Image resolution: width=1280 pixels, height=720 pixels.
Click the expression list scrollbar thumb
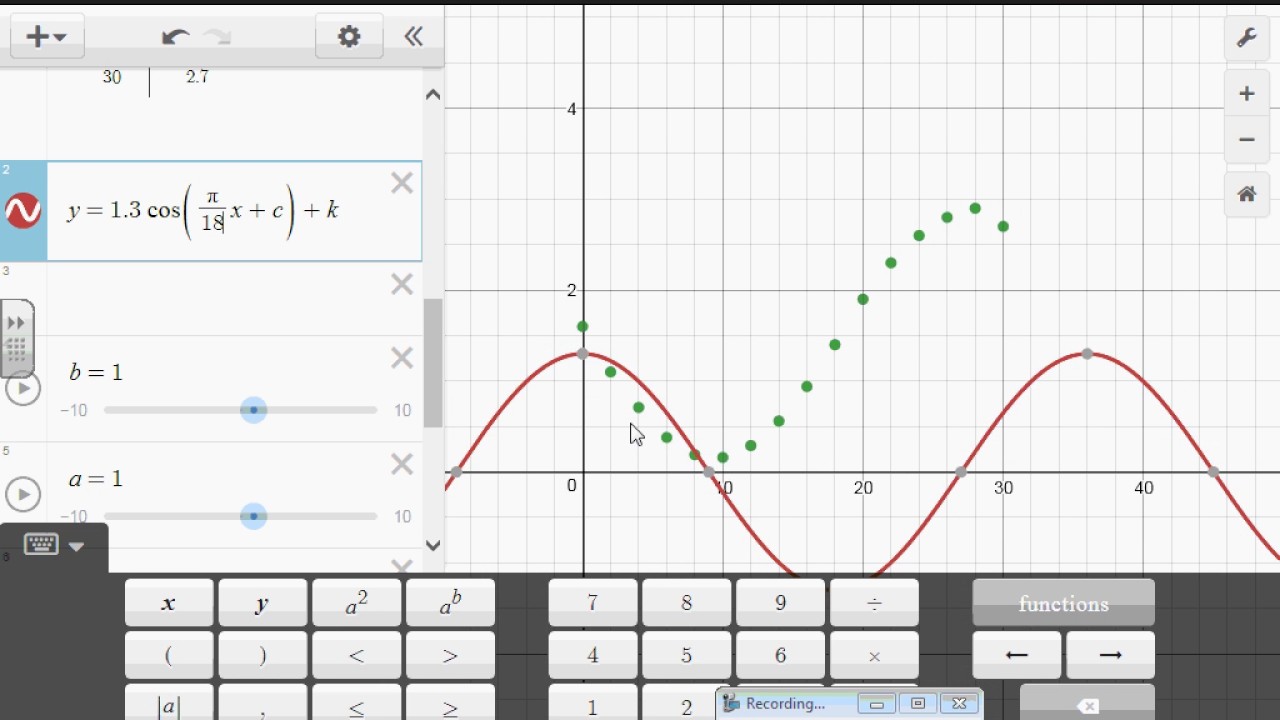tap(433, 363)
